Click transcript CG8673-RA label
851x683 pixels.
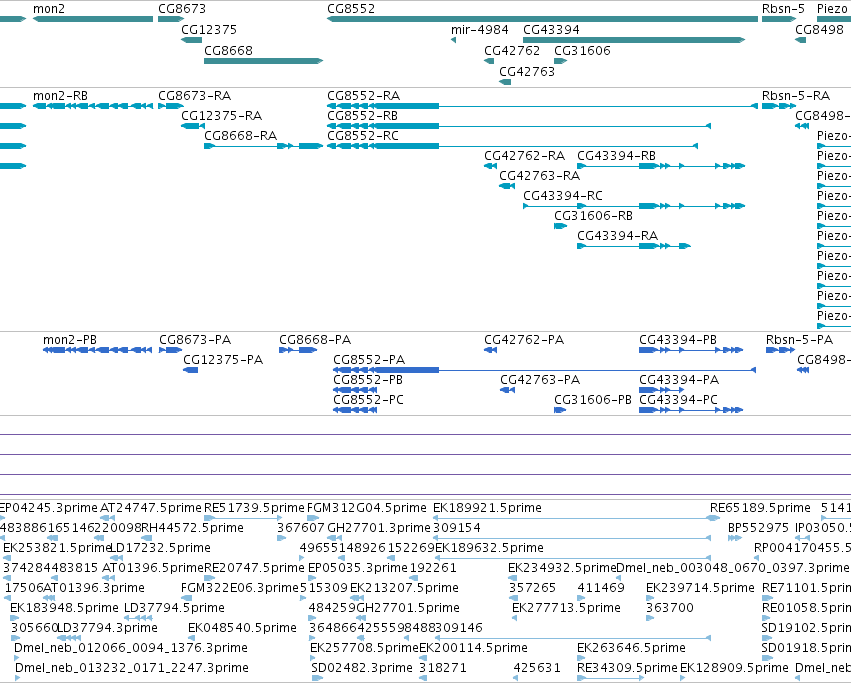[194, 96]
